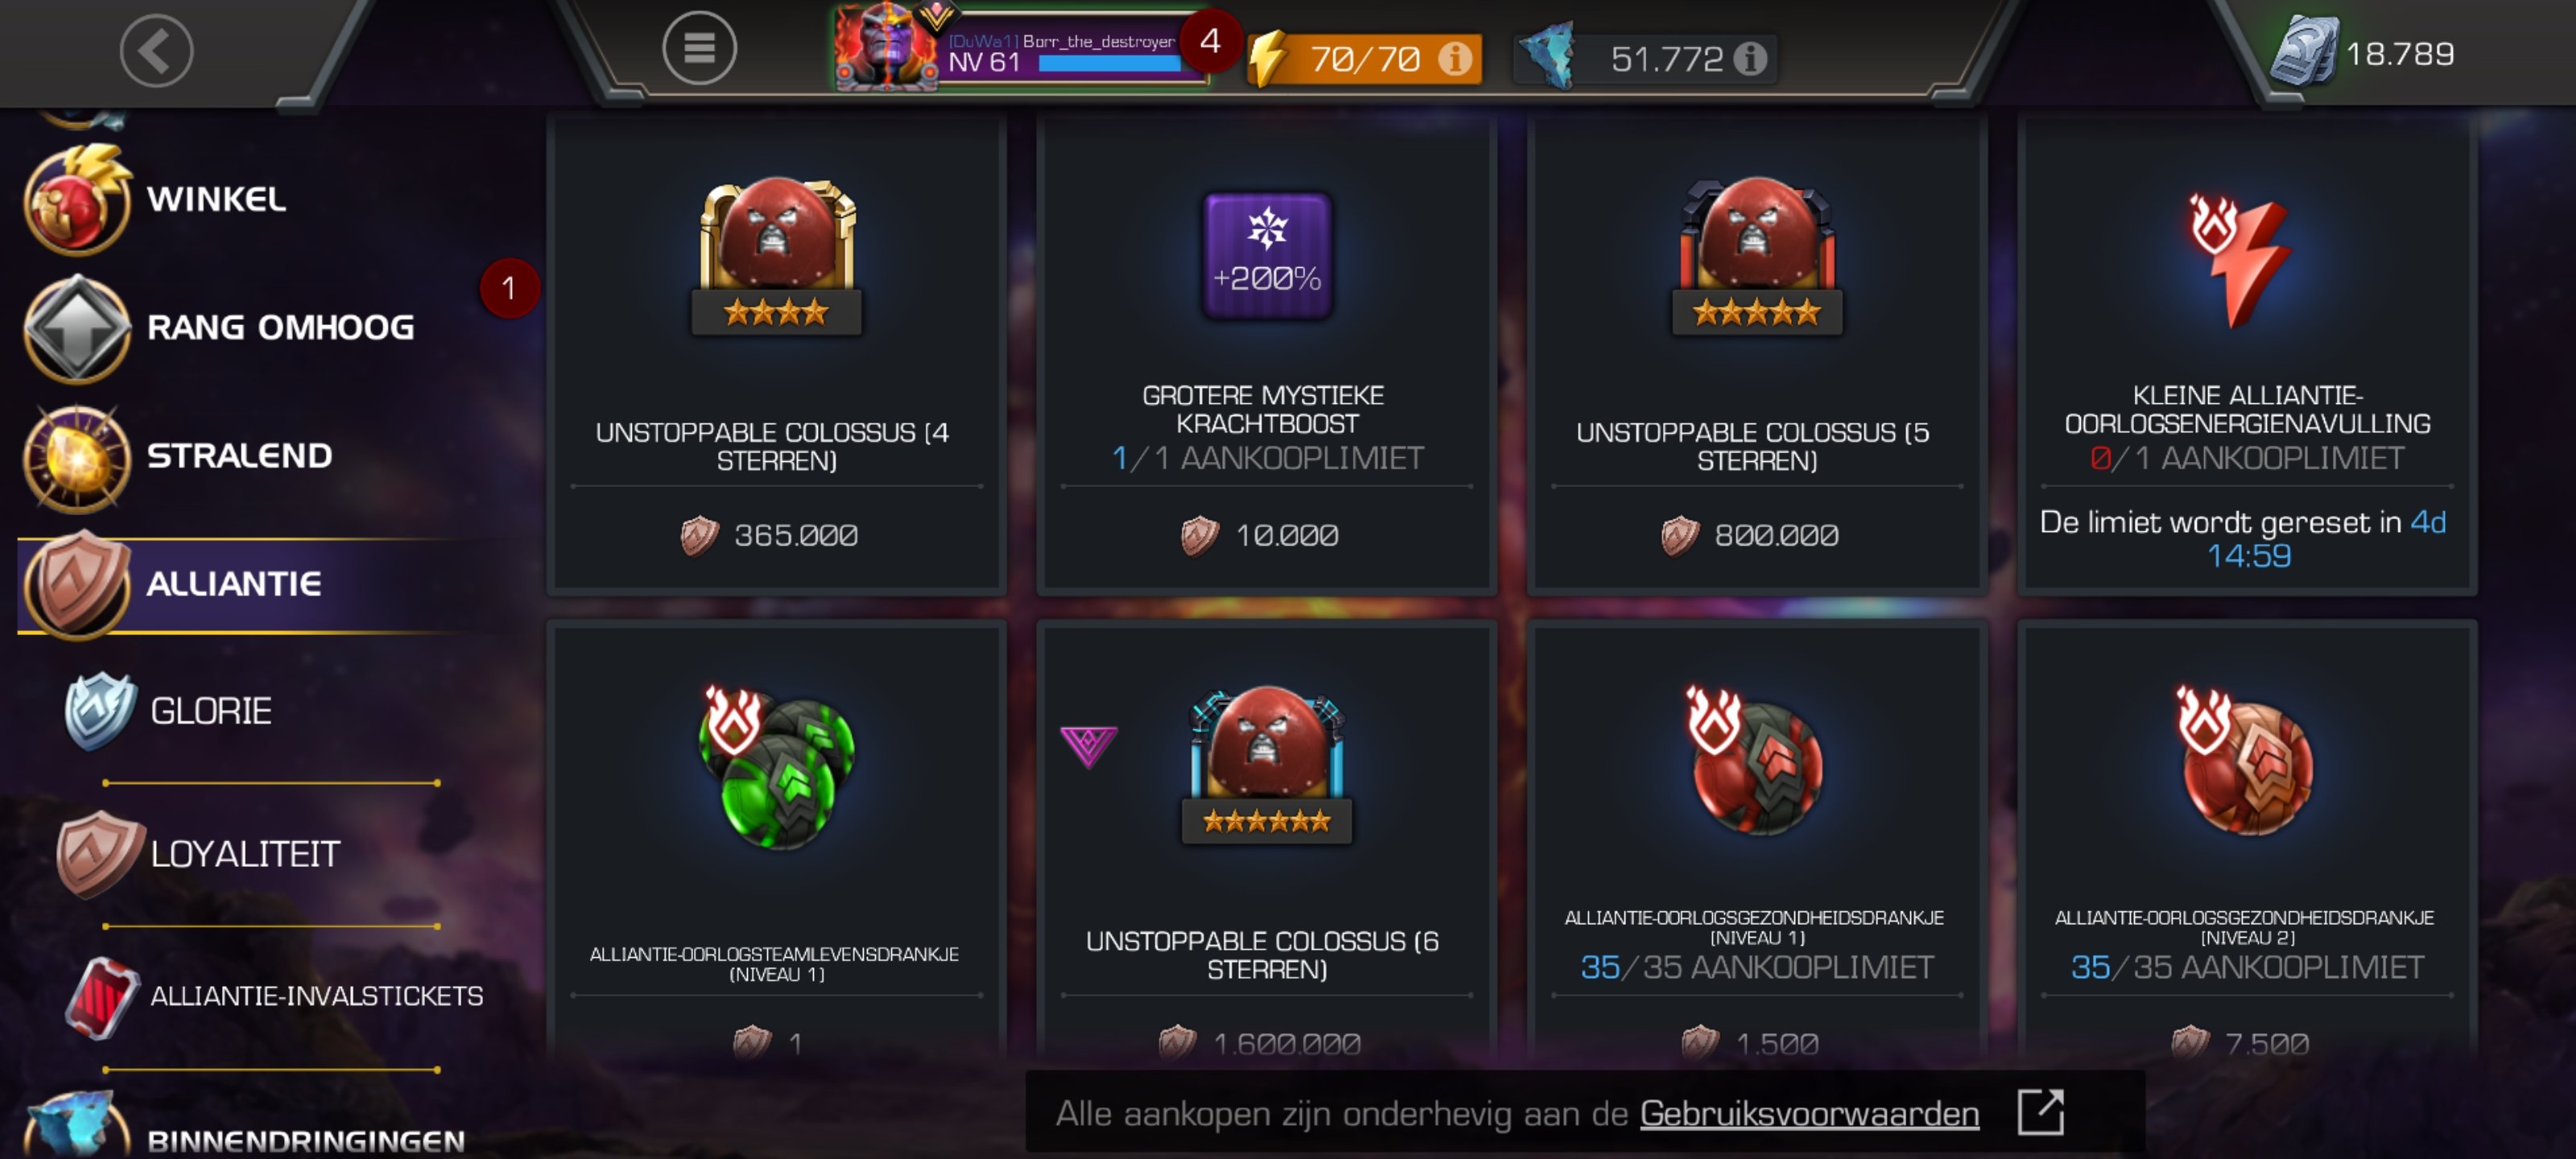Tap the energy info icon
Screen dimensions: 2576x1159
coord(1455,58)
